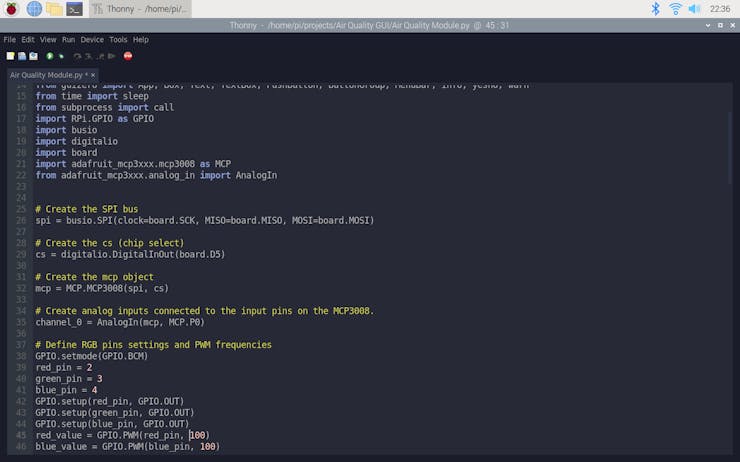
Task: Launch the web browser from taskbar
Action: [34, 8]
